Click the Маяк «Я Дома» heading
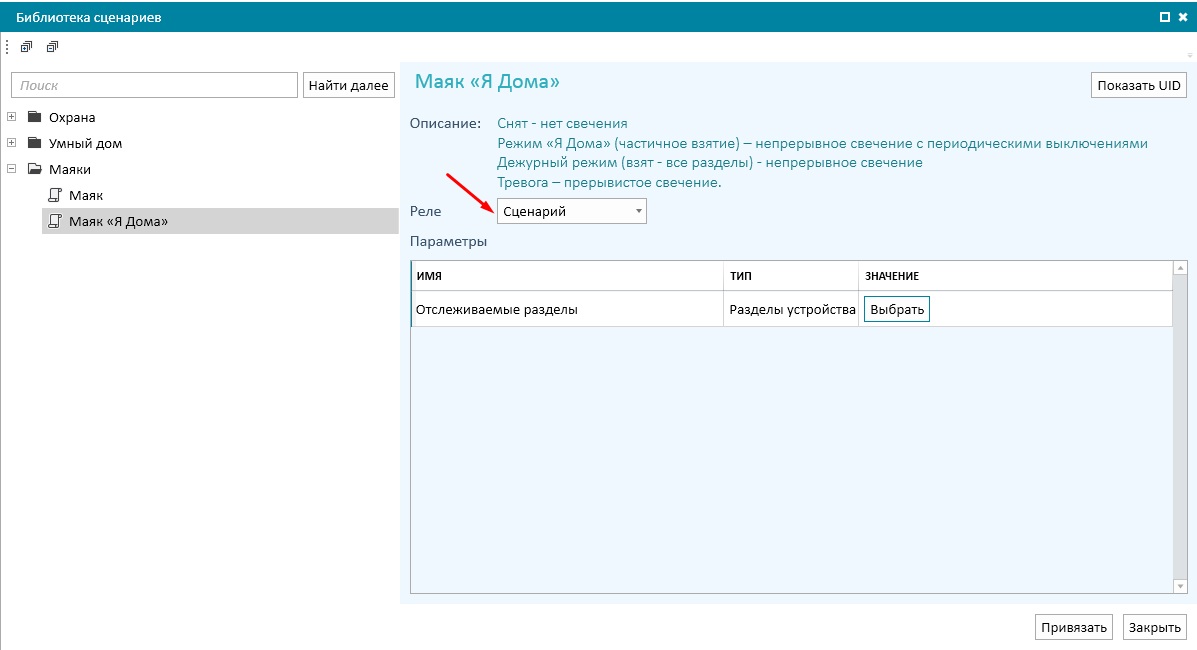This screenshot has width=1197, height=650. (487, 82)
